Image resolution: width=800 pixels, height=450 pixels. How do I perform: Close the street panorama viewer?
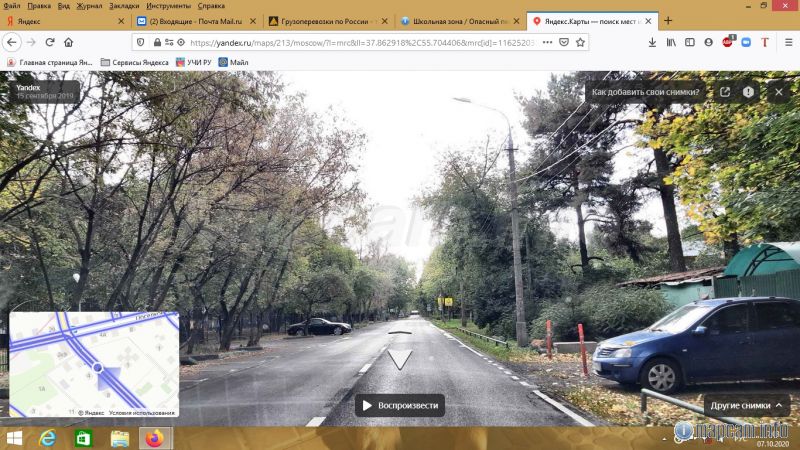pos(779,92)
